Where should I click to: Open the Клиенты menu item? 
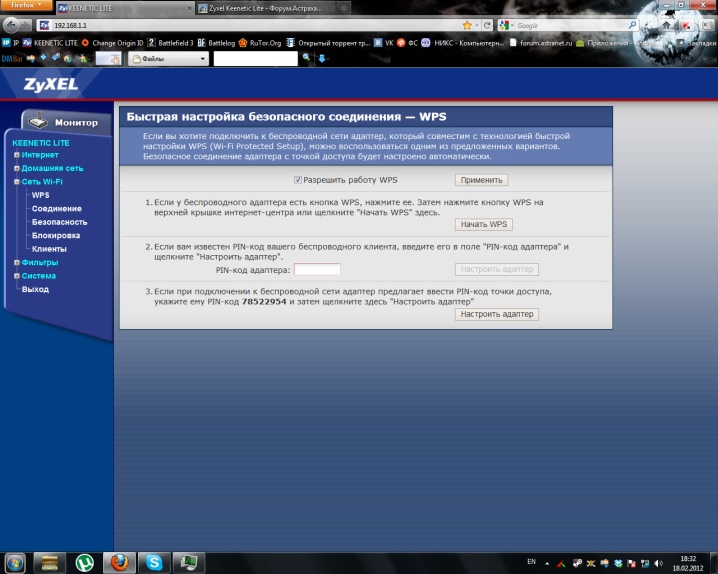click(49, 249)
